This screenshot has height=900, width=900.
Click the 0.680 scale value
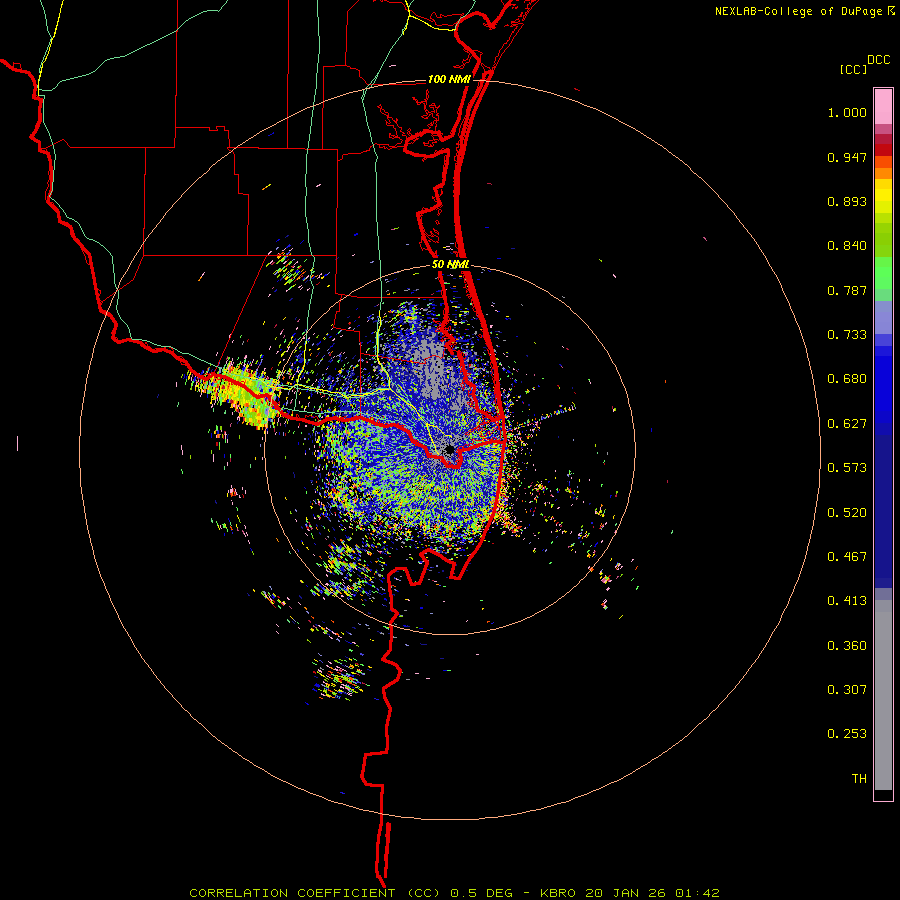pos(847,379)
